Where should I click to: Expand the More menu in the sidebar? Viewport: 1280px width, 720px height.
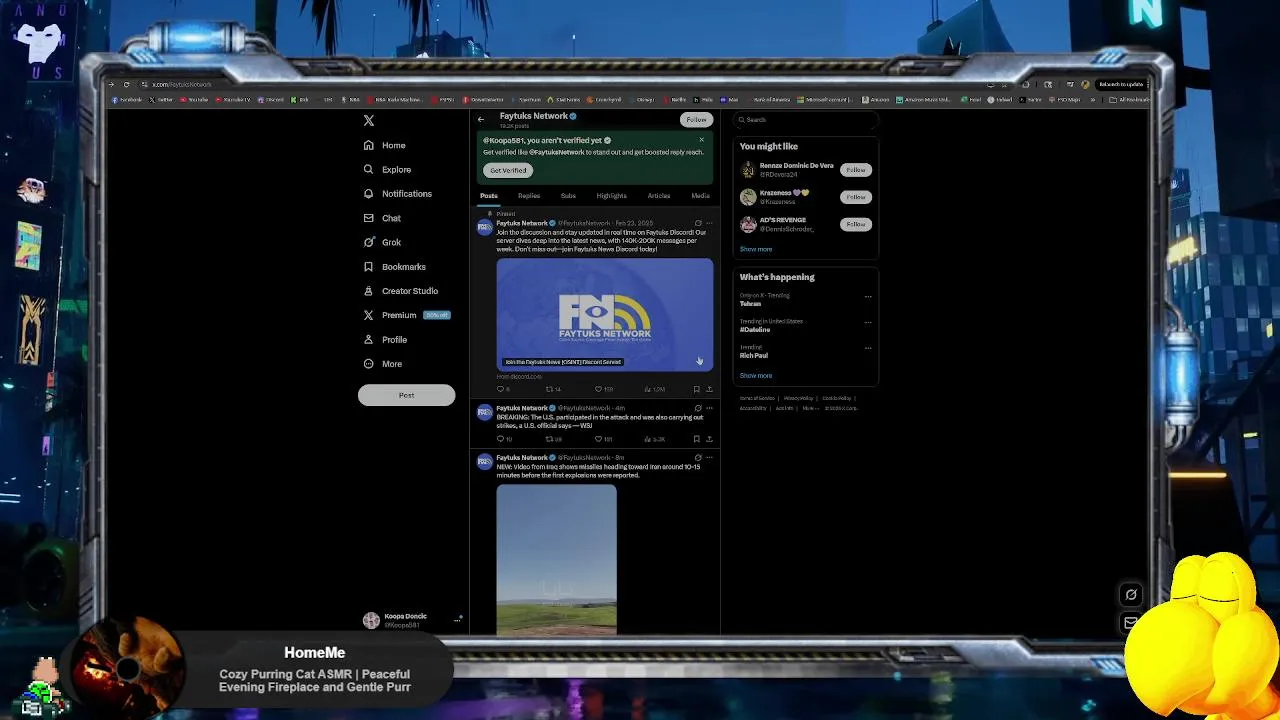(x=383, y=364)
